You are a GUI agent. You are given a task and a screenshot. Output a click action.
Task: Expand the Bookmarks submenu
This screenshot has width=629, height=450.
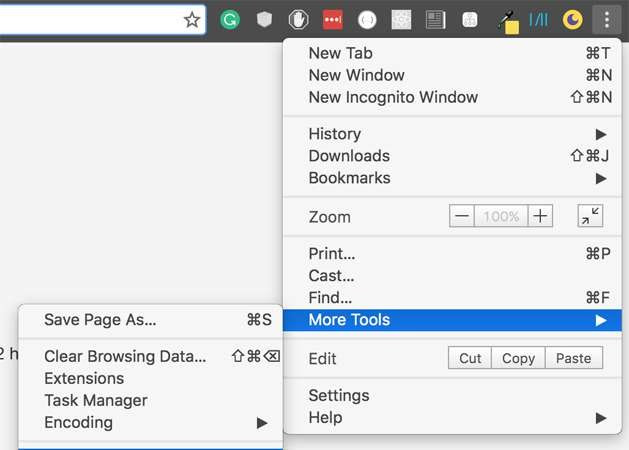(452, 178)
